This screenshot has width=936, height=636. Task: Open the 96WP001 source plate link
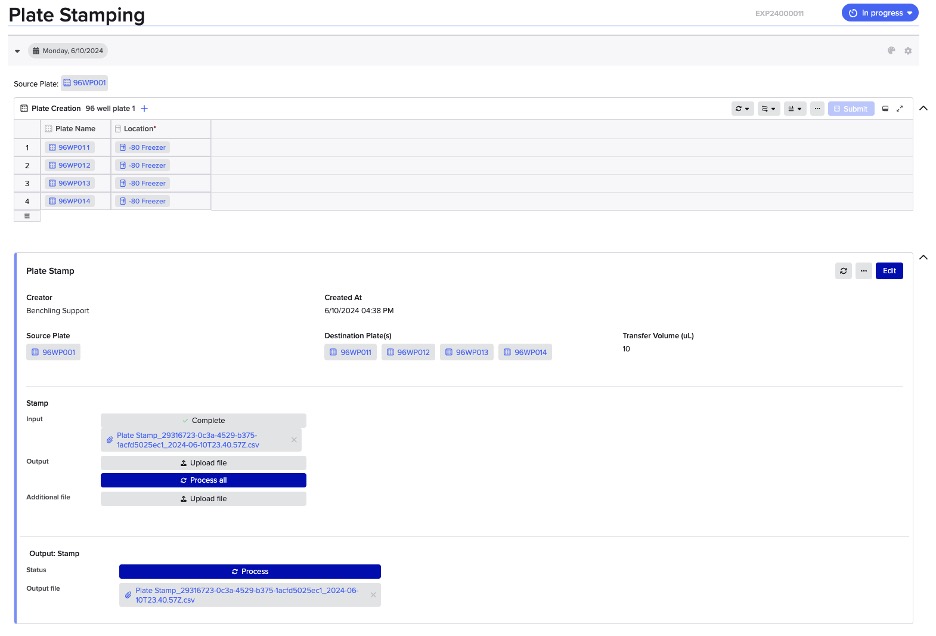(x=85, y=83)
